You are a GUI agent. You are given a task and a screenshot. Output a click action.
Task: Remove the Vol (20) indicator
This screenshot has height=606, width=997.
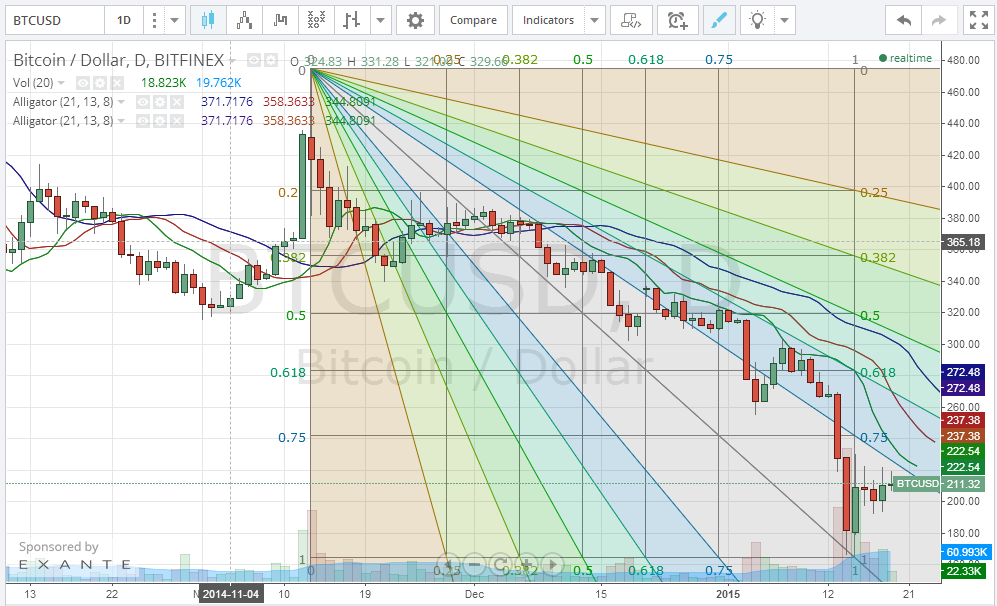click(x=117, y=83)
